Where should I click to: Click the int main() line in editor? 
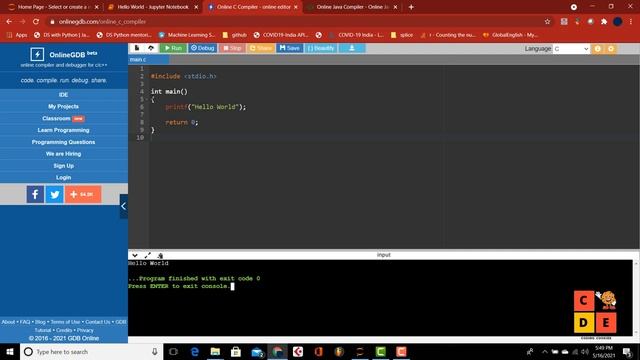point(169,91)
